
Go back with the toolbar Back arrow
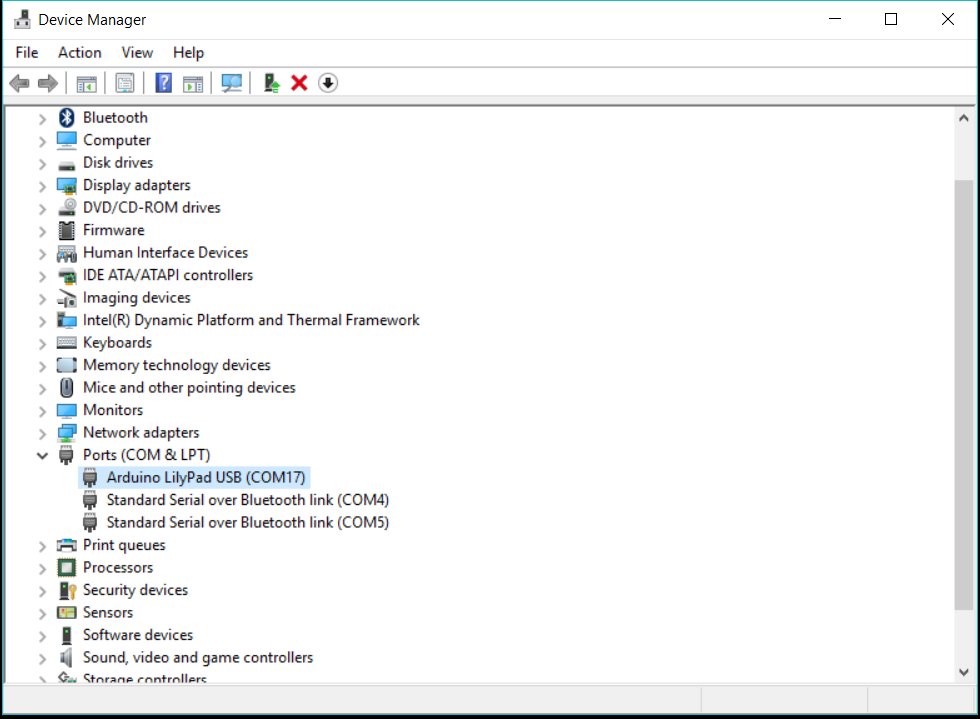20,83
